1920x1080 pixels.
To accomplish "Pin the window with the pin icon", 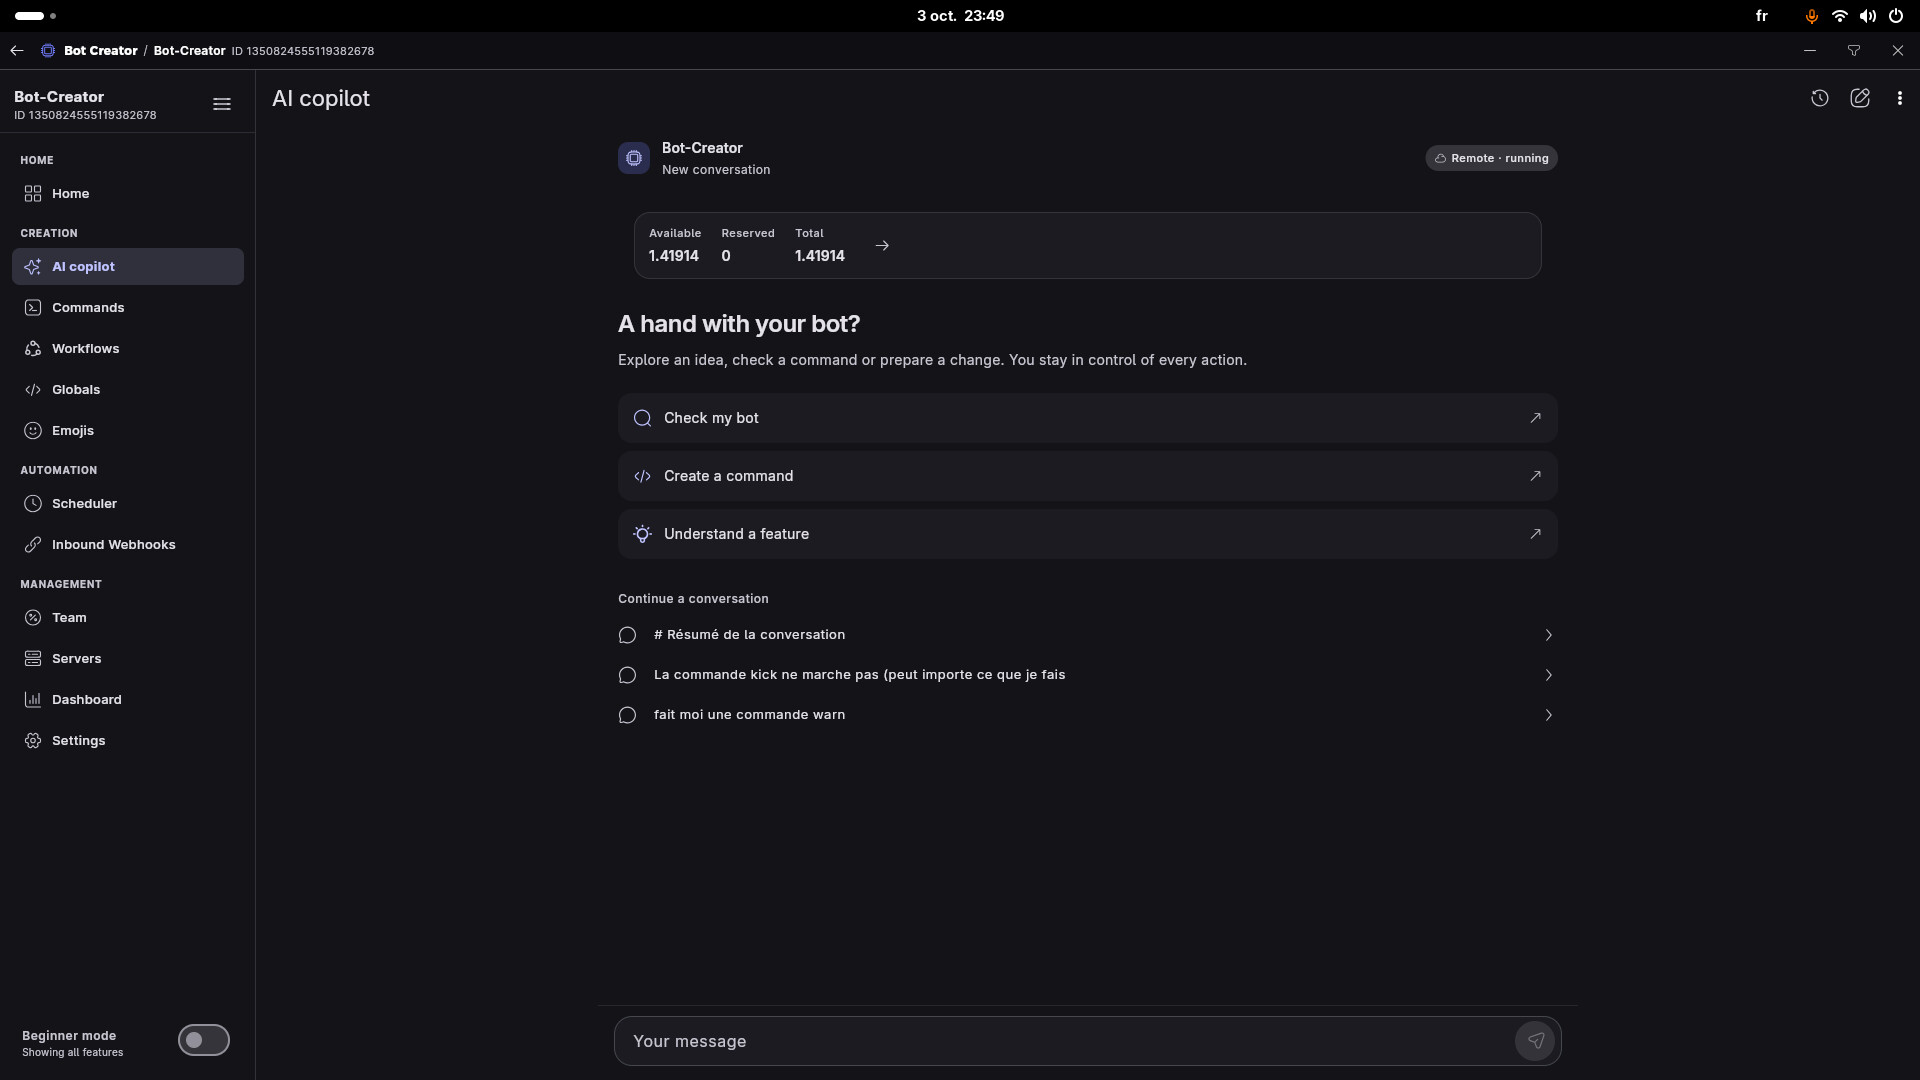I will click(x=1853, y=50).
